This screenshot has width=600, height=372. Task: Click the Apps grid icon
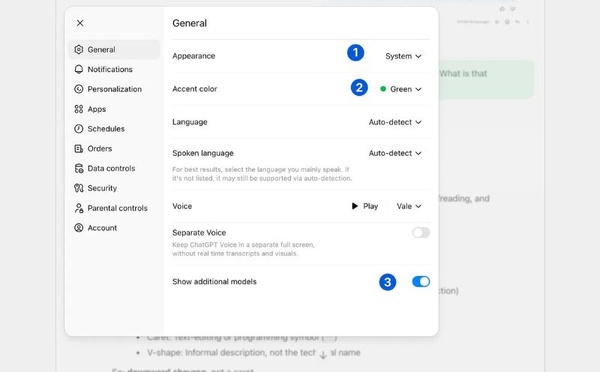pyautogui.click(x=79, y=109)
